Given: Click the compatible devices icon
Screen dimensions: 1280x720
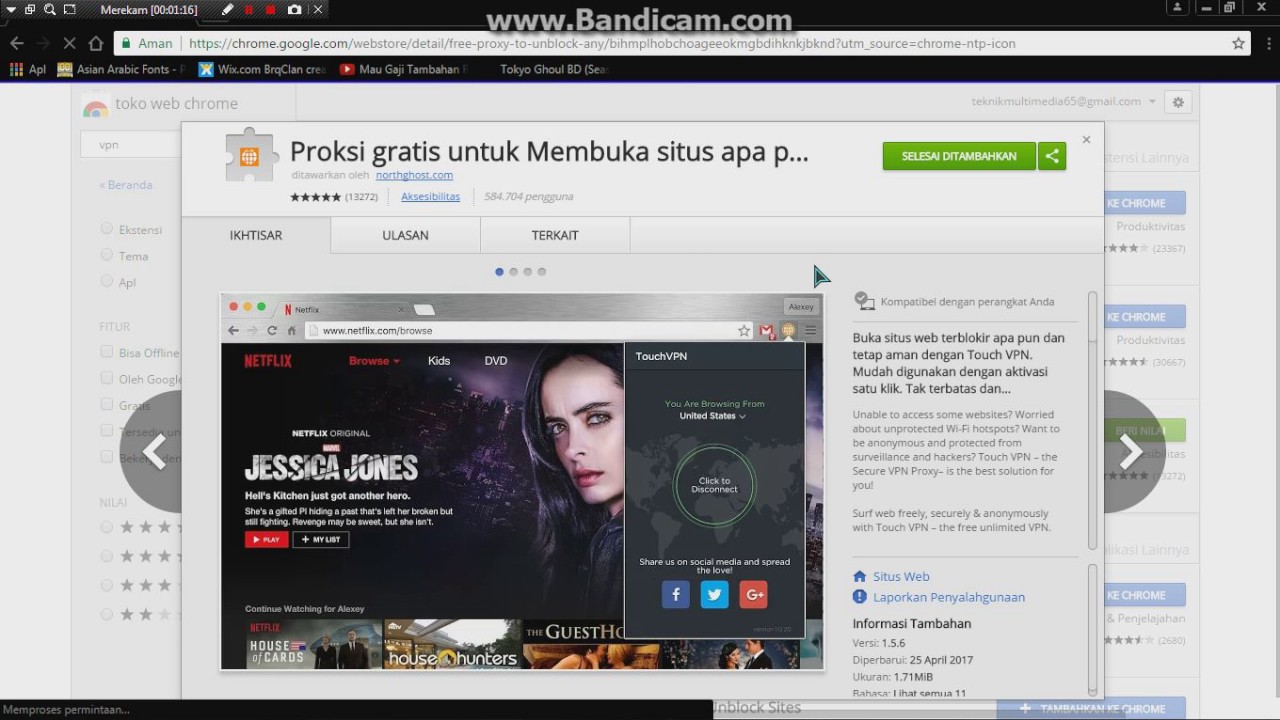Looking at the screenshot, I should point(864,301).
